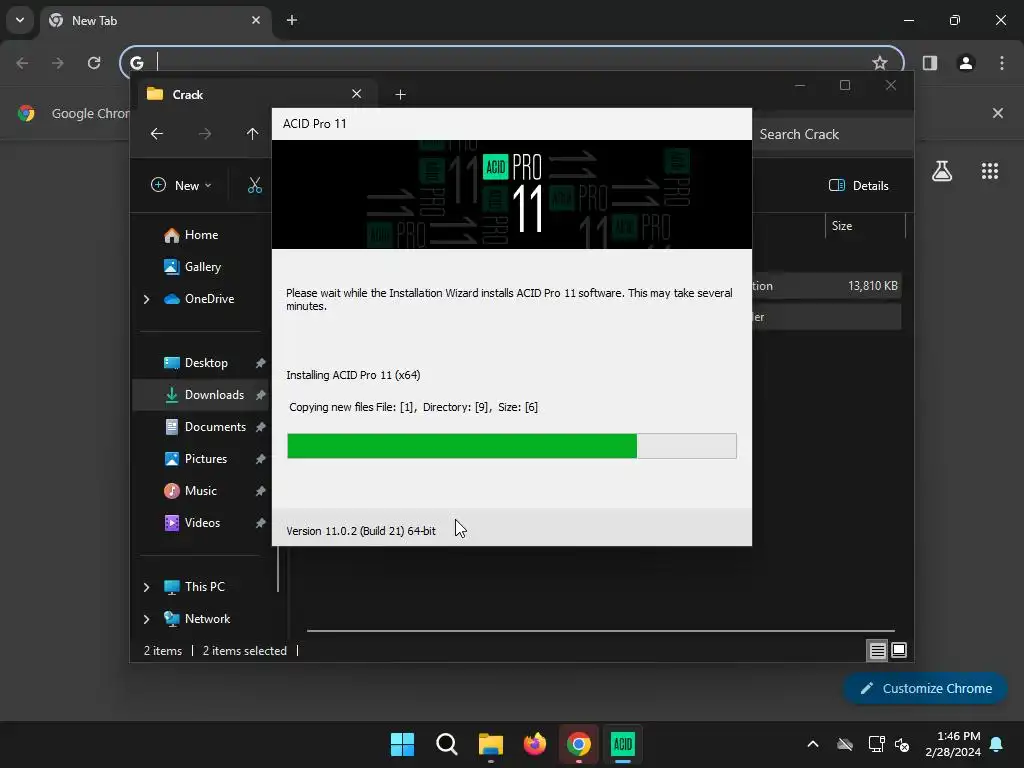This screenshot has height=768, width=1024.
Task: Open Windows taskbar Search
Action: [x=447, y=744]
